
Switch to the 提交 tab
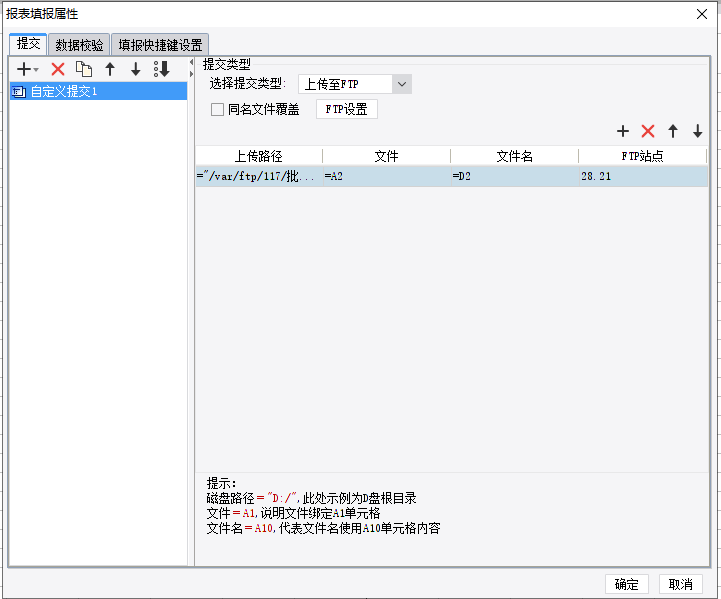point(29,44)
